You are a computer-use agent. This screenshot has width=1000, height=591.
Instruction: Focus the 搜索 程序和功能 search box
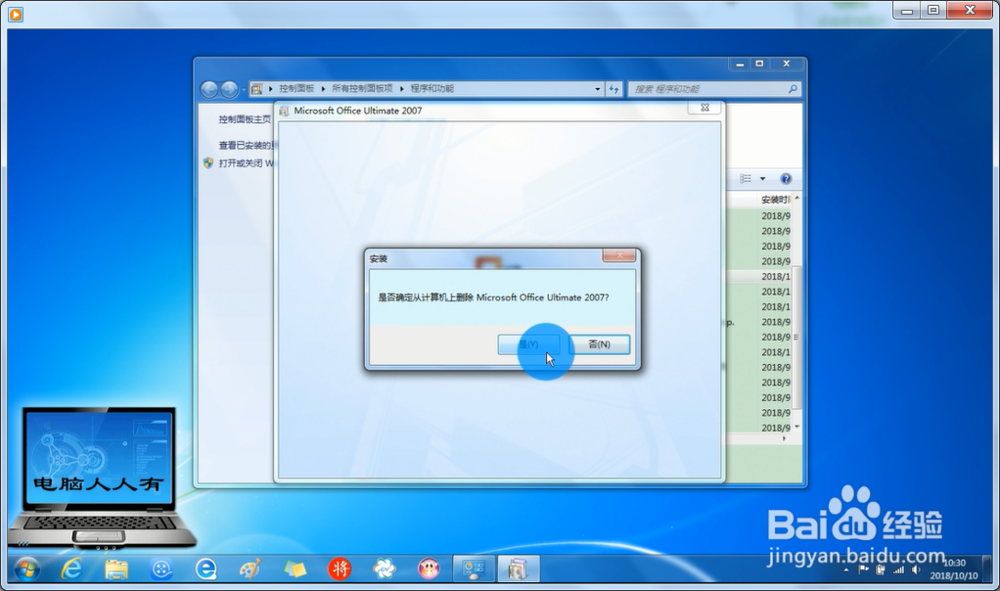click(708, 89)
